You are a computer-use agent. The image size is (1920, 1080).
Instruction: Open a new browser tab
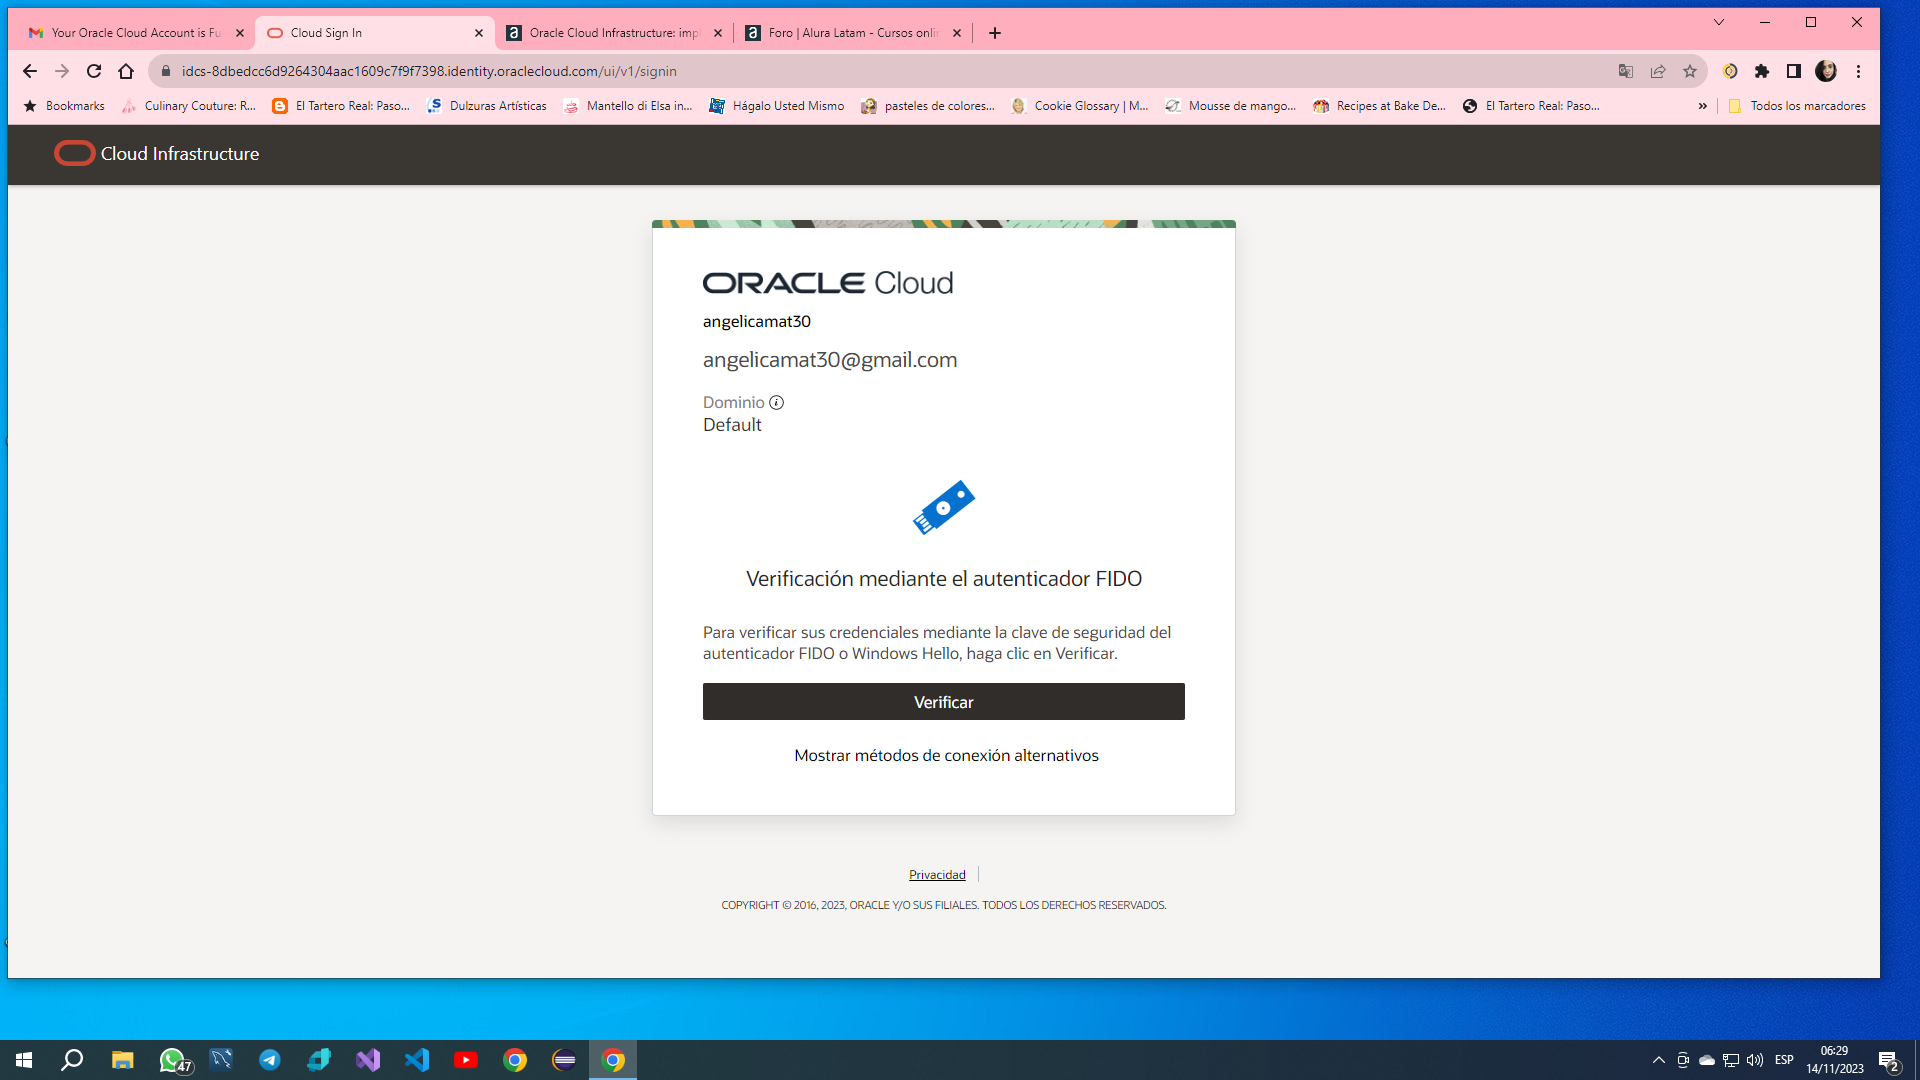[x=995, y=33]
